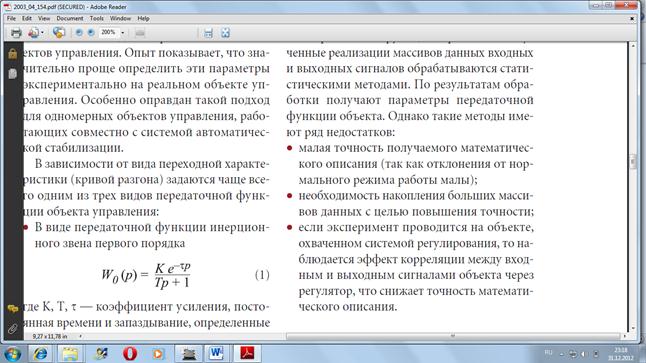Viewport: 646px width, 363px height.
Task: Click the full screen fit-page icon
Action: click(x=225, y=33)
